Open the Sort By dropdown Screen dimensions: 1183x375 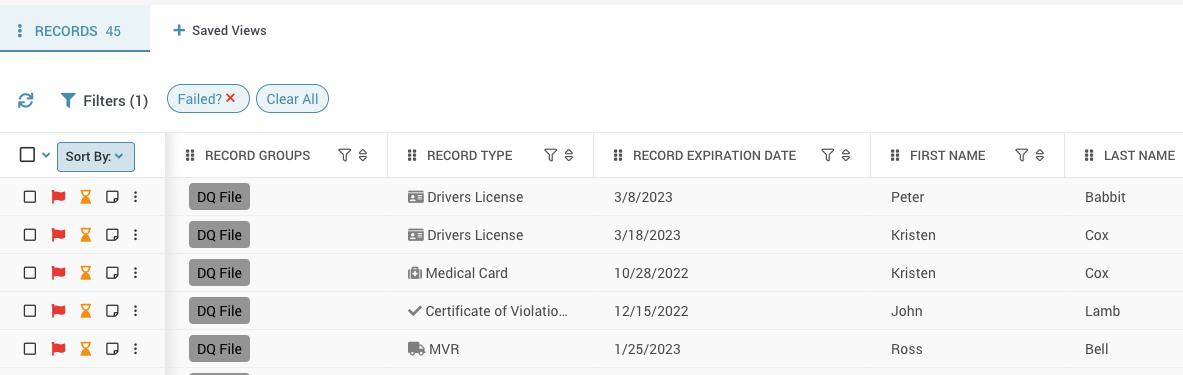coord(96,156)
